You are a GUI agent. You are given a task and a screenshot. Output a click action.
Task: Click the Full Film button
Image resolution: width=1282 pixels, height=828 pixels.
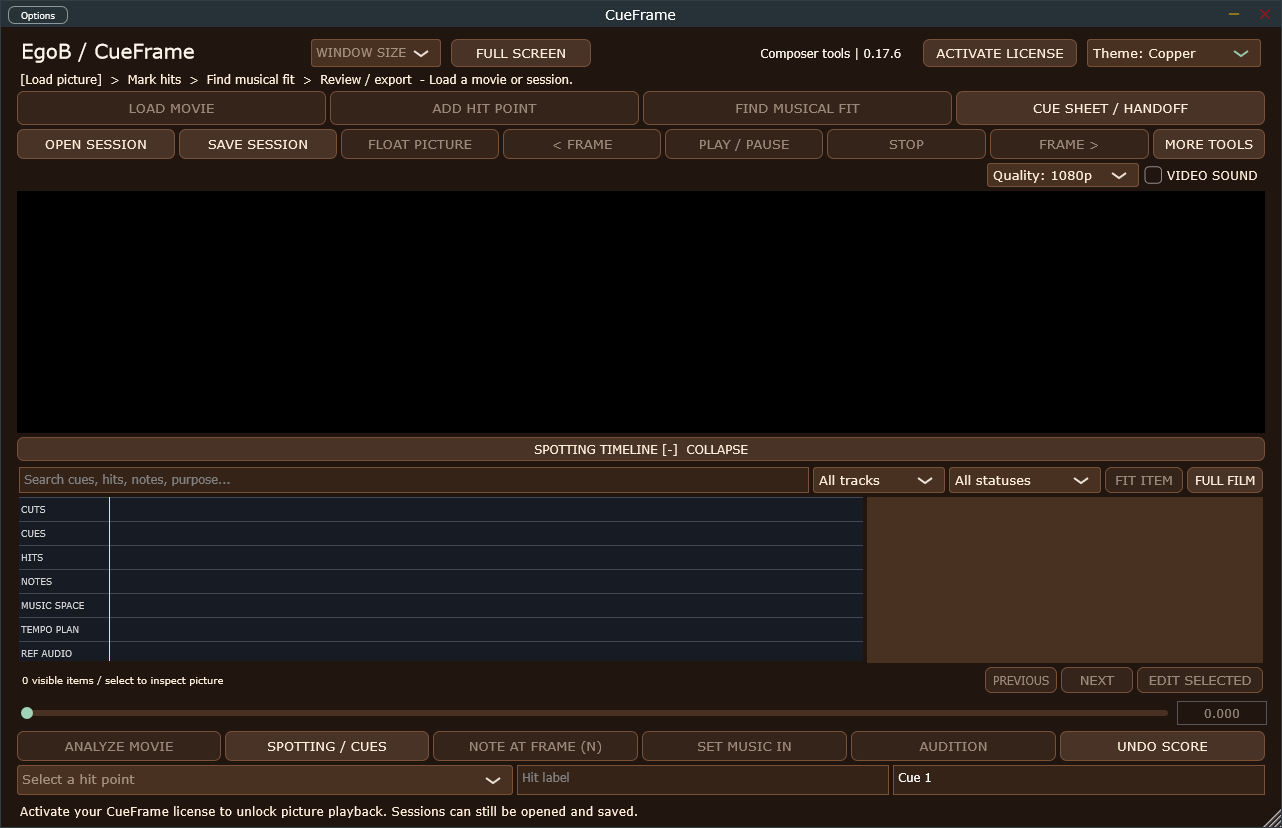pos(1225,480)
